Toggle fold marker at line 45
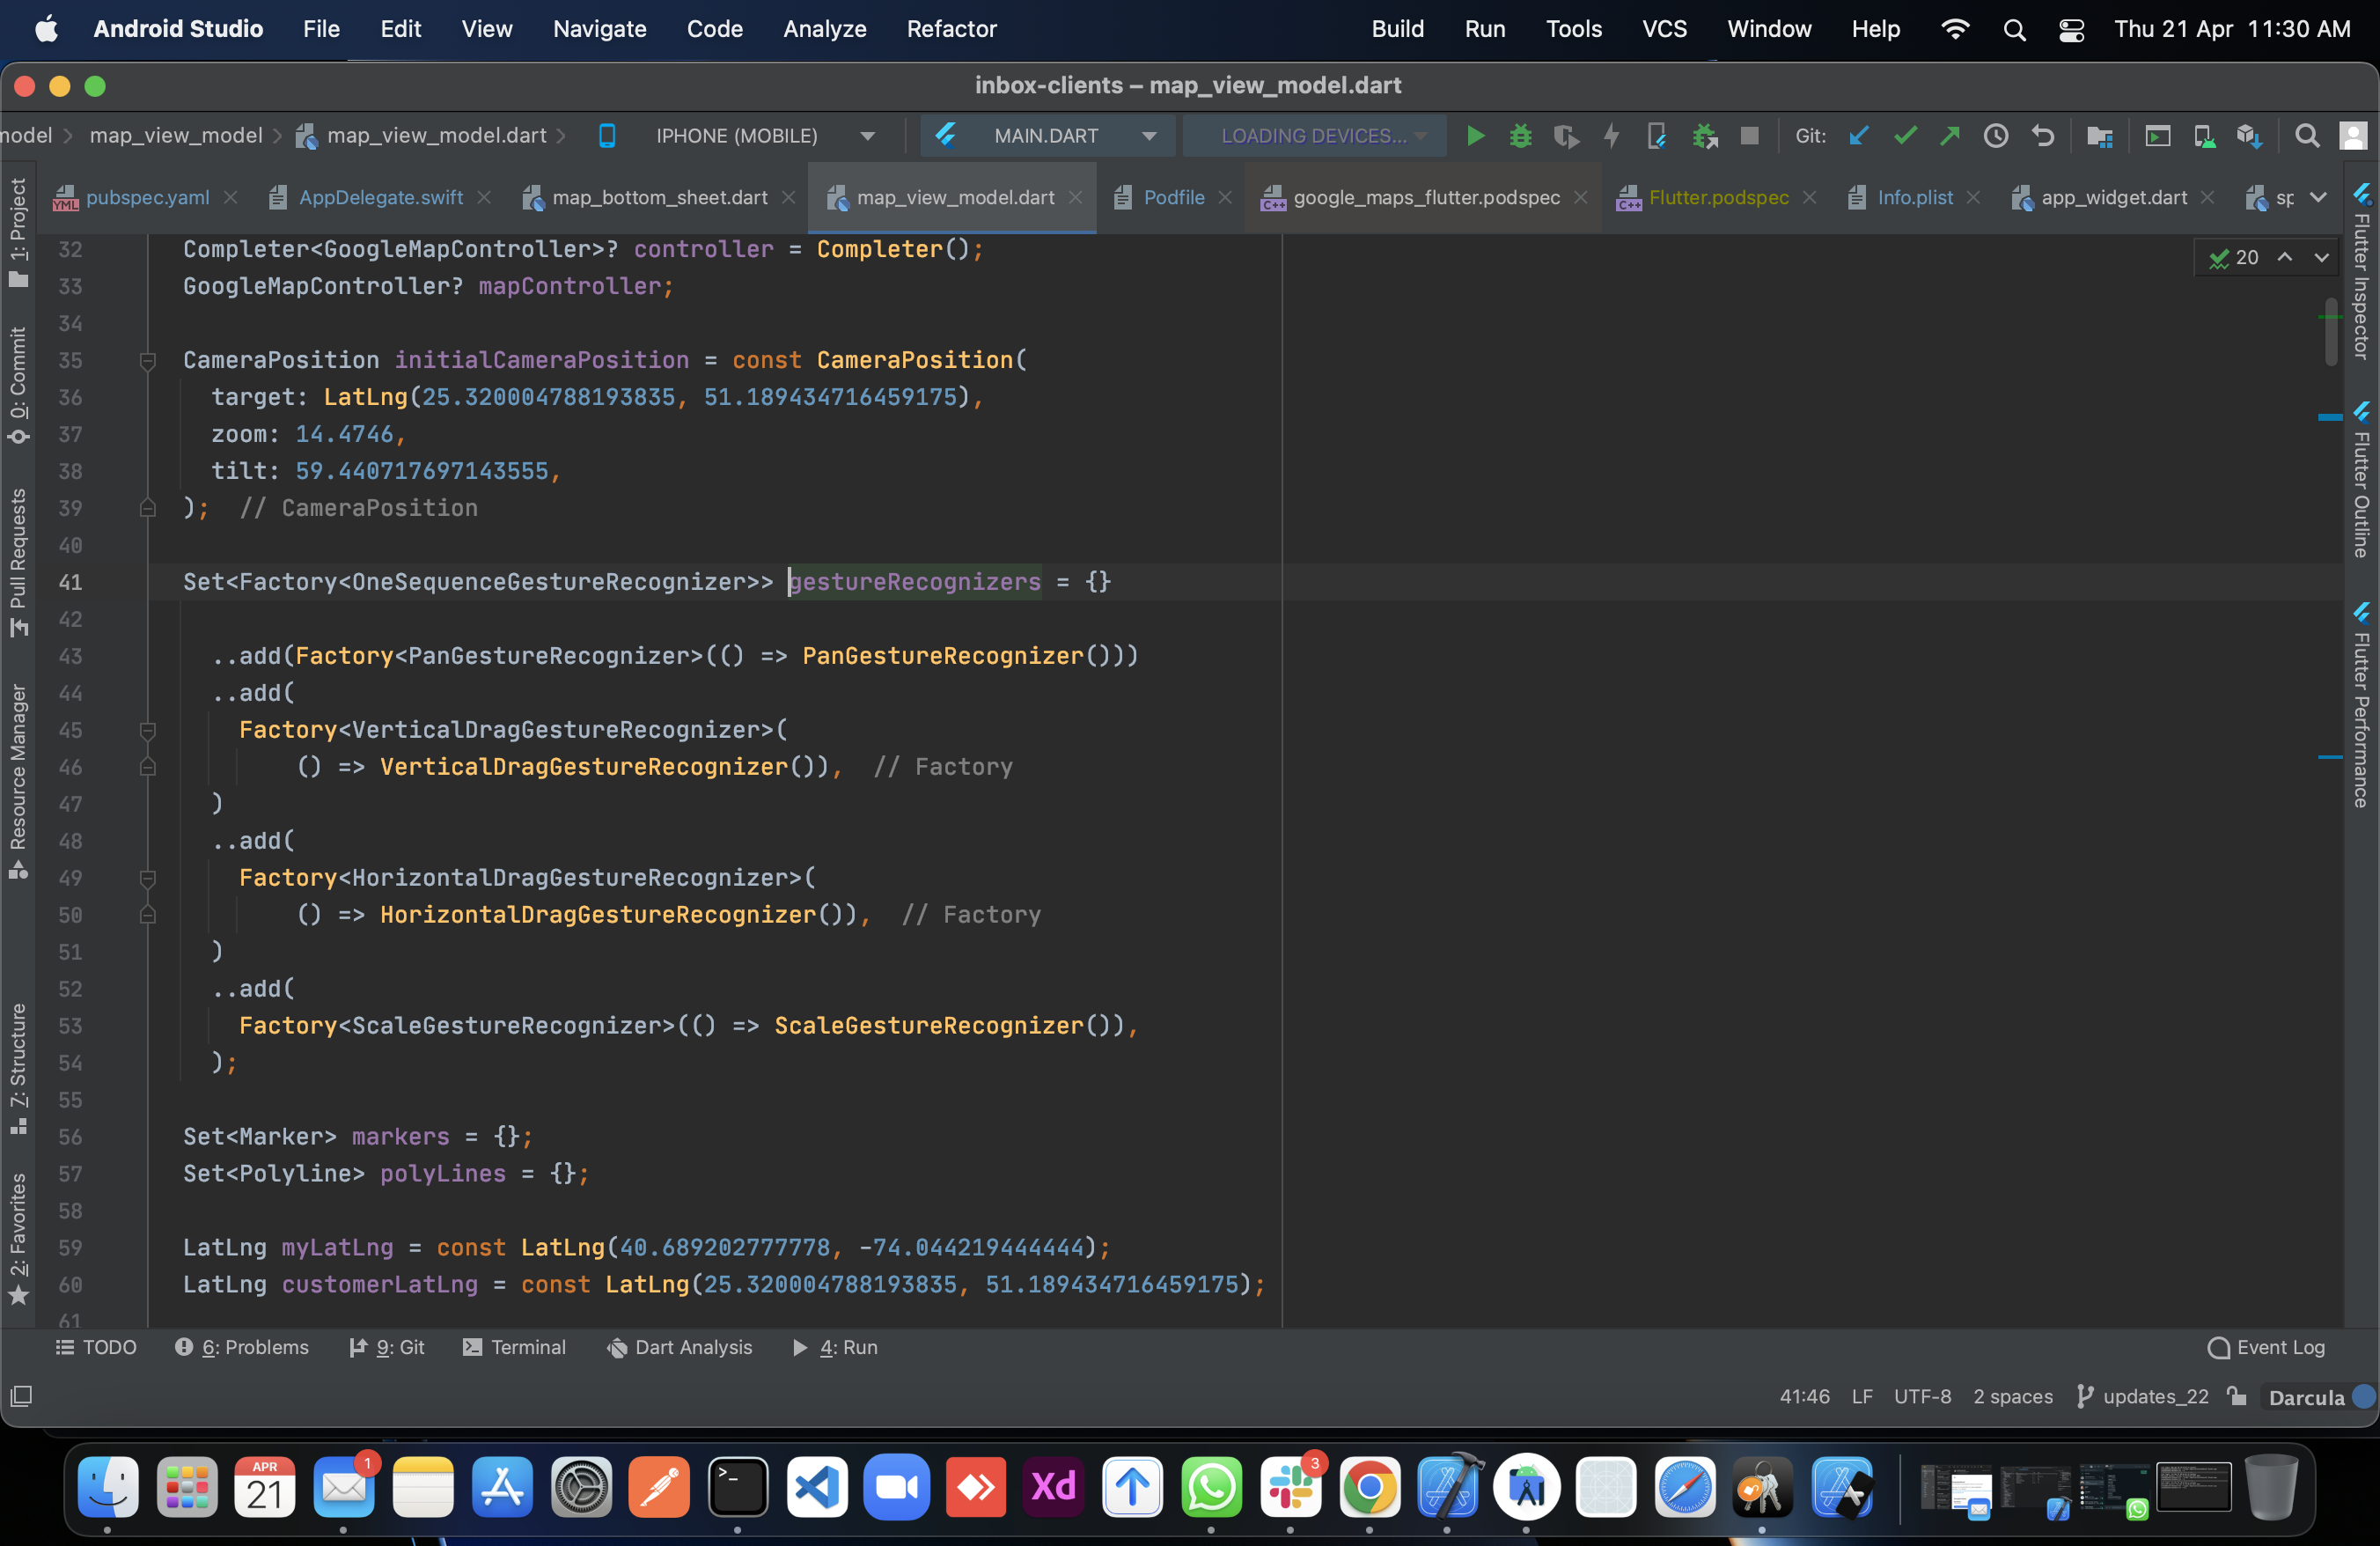The width and height of the screenshot is (2380, 1546). click(x=148, y=731)
